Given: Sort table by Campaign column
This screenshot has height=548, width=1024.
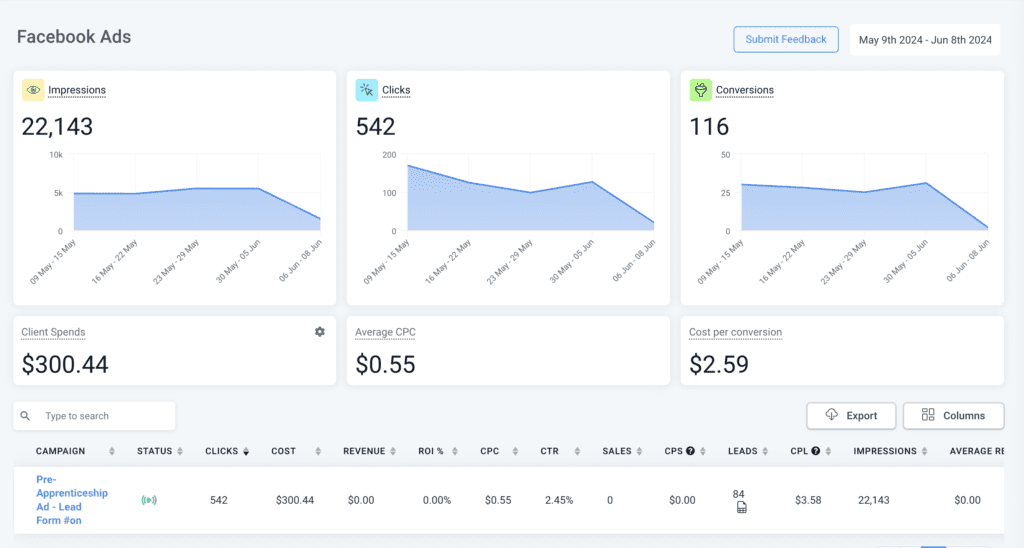Looking at the screenshot, I should click(112, 451).
